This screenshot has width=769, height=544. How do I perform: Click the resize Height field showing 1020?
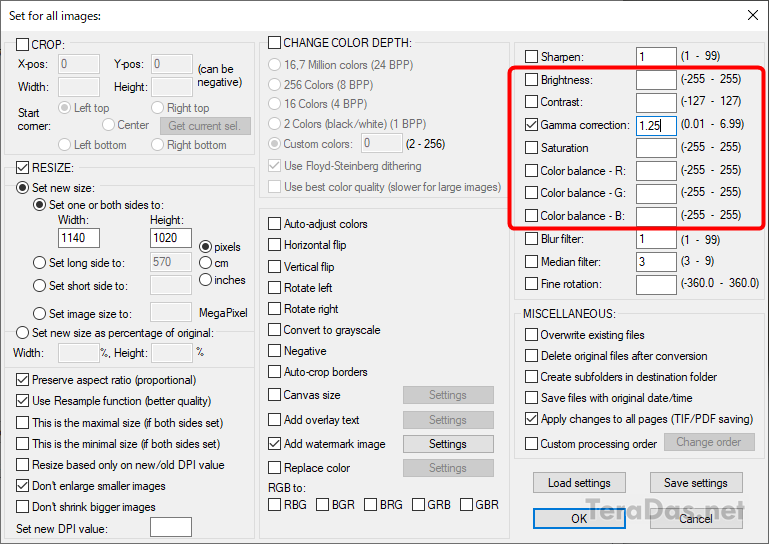click(x=171, y=238)
